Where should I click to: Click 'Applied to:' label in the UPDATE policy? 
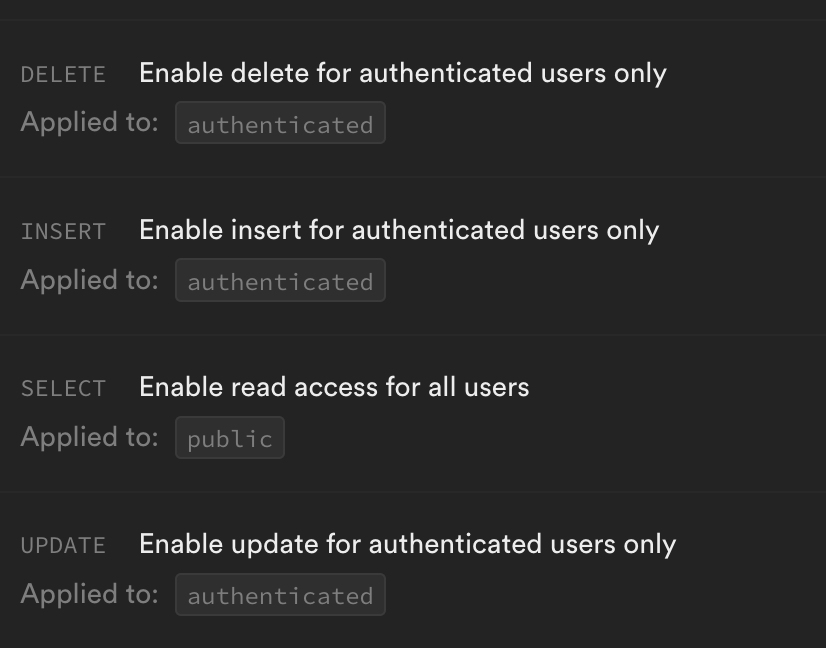pyautogui.click(x=89, y=593)
